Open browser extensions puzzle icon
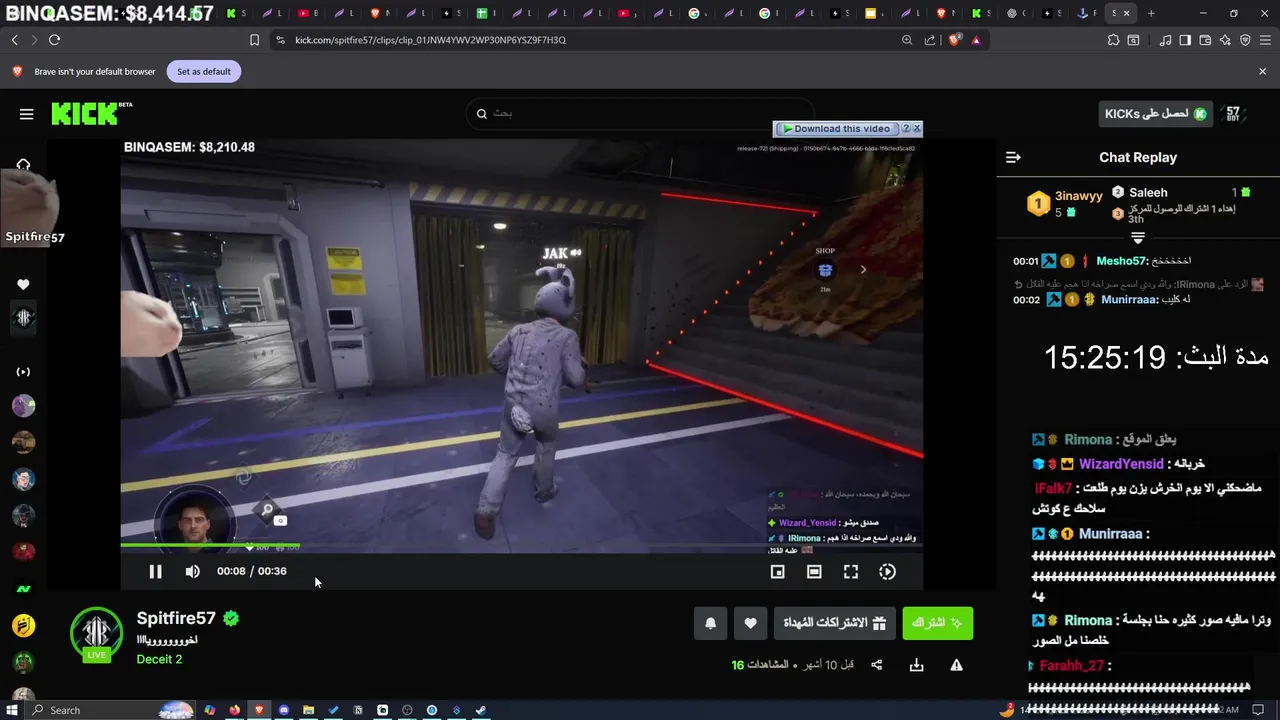This screenshot has width=1280, height=720. point(1113,40)
